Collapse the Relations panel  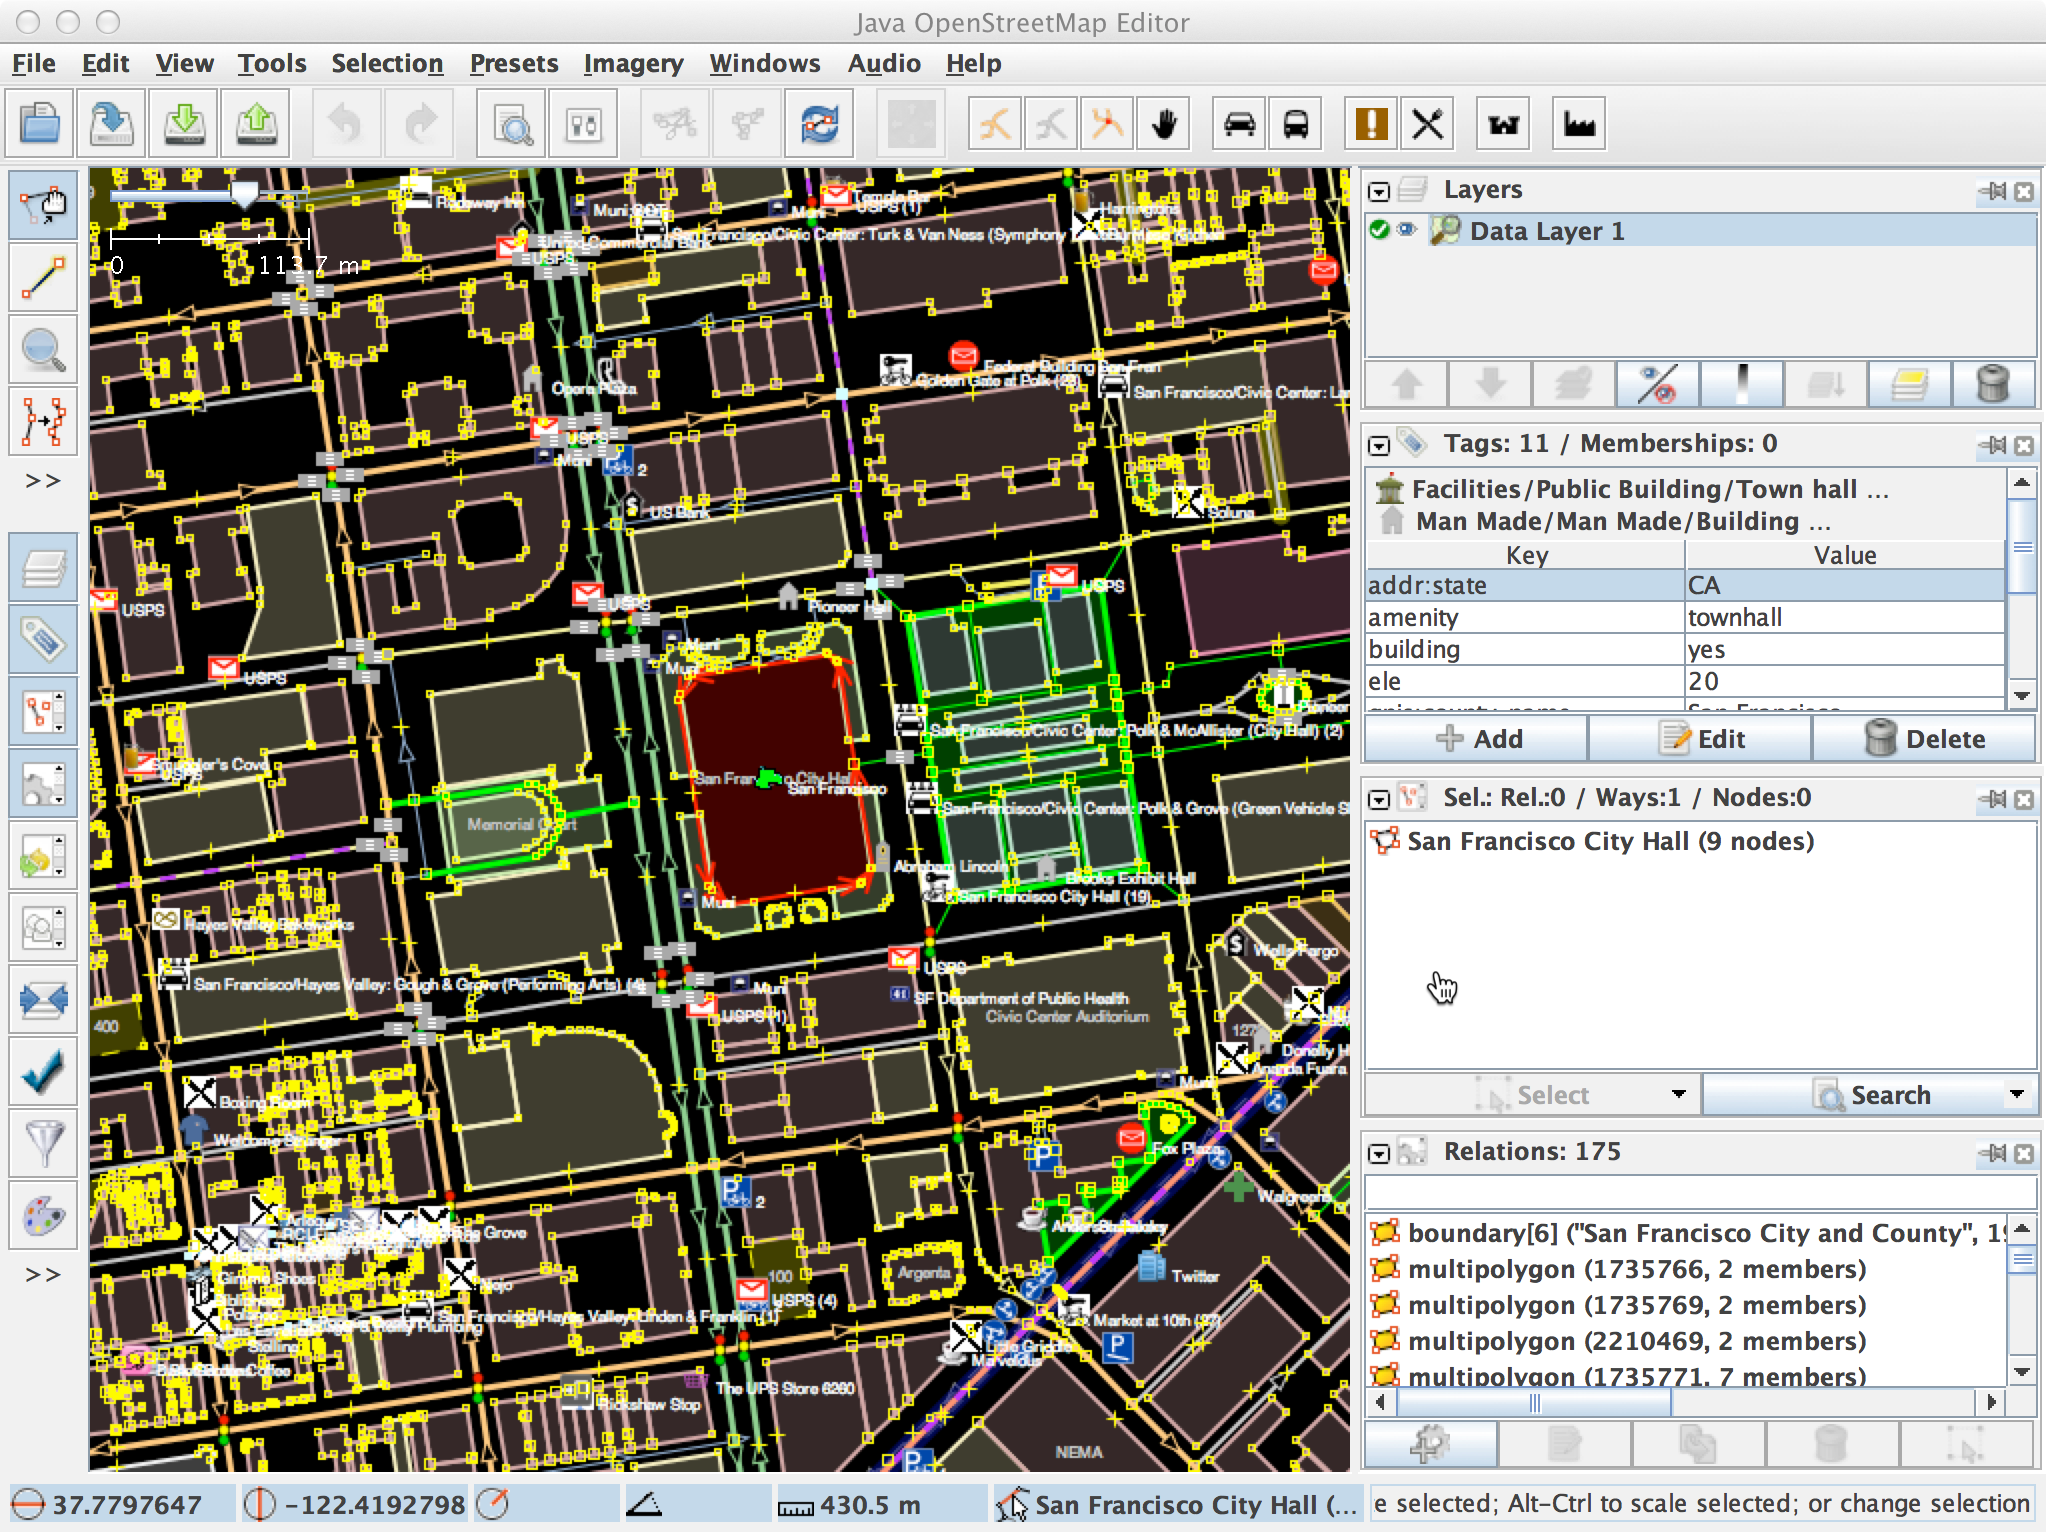tap(1379, 1153)
